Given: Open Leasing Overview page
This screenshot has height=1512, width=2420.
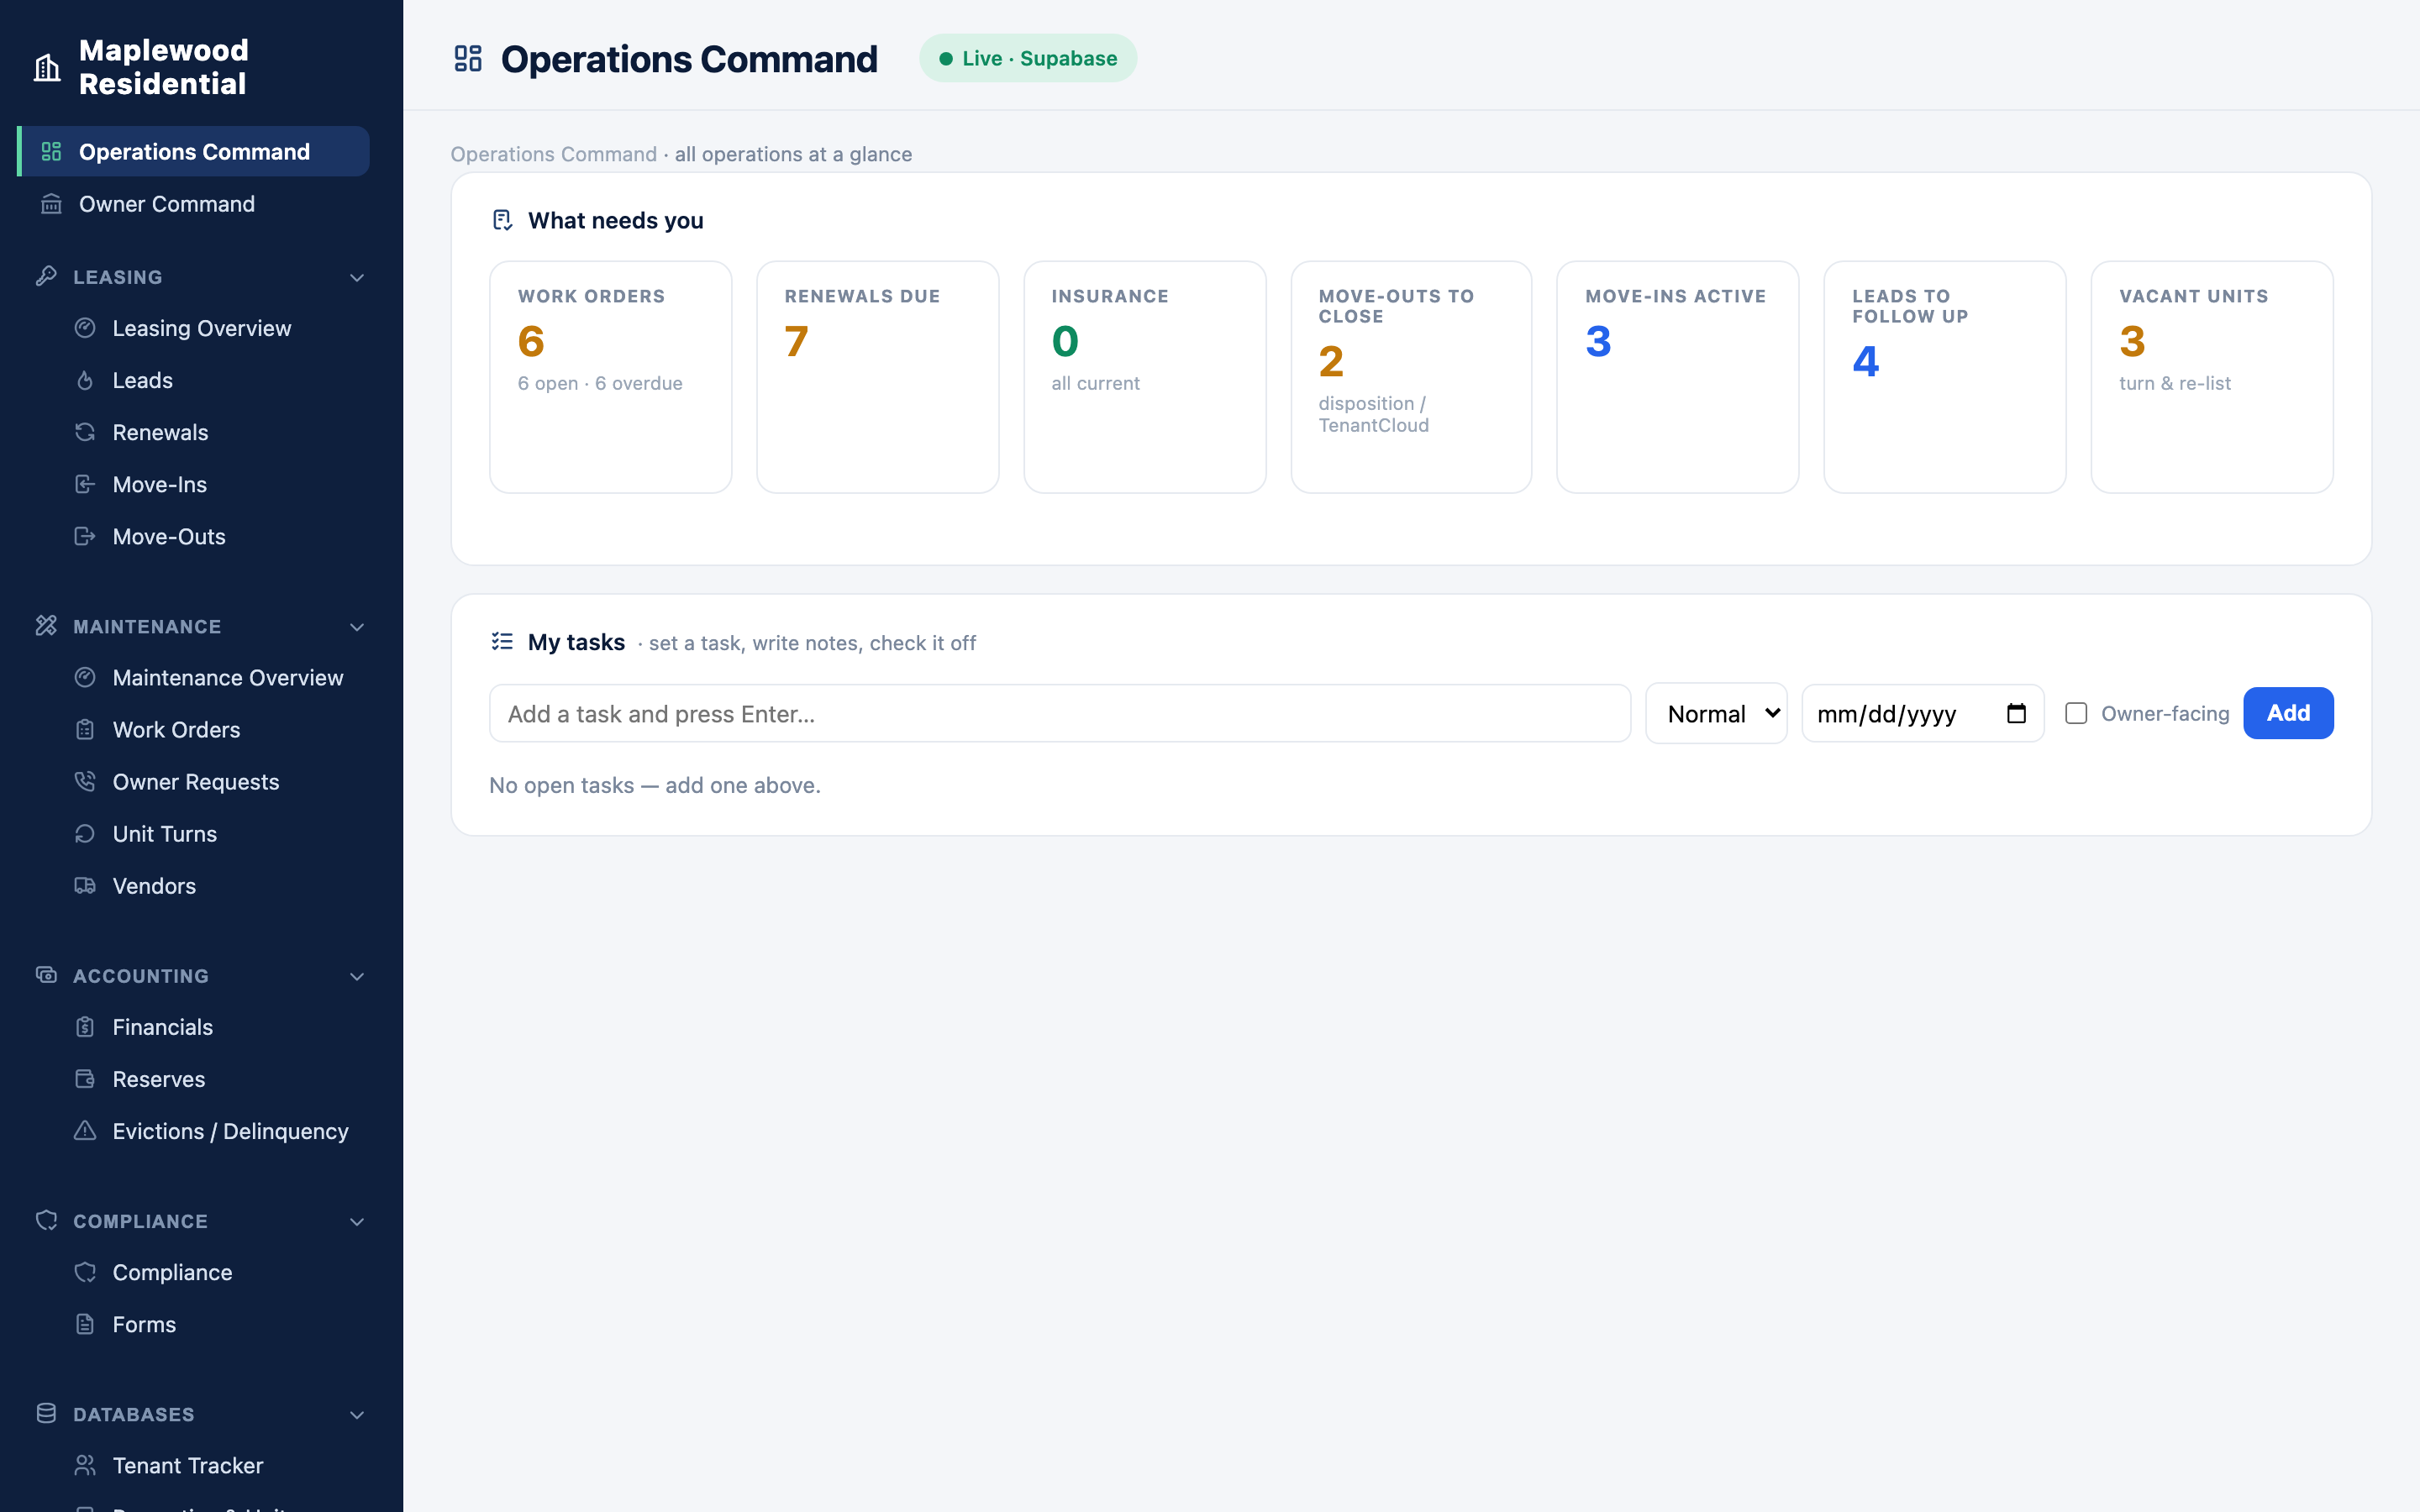Looking at the screenshot, I should [210, 328].
